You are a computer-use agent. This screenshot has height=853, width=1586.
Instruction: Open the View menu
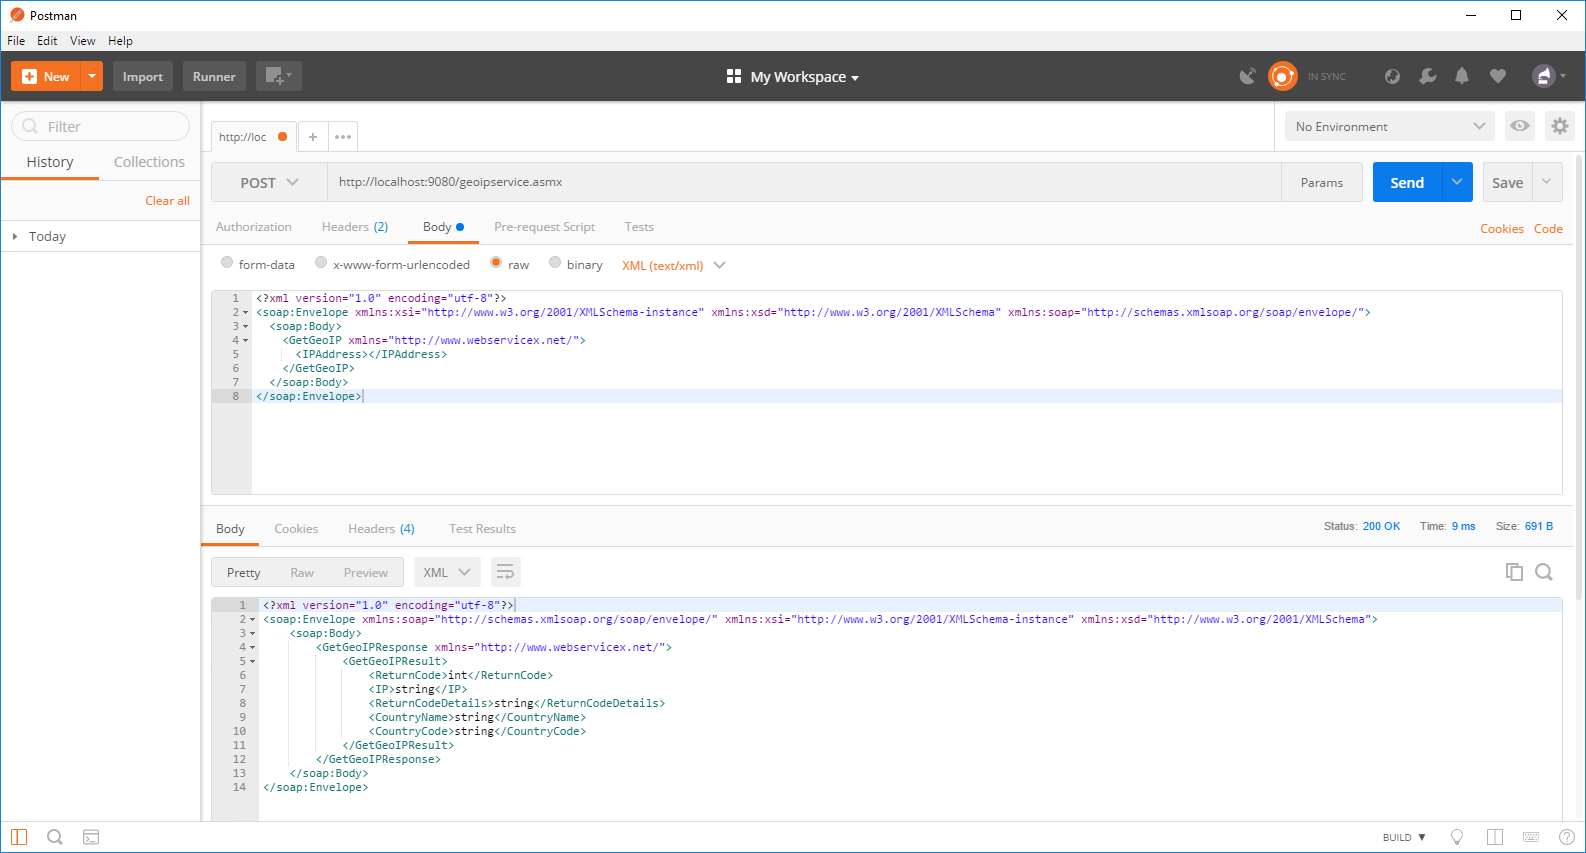click(x=82, y=41)
